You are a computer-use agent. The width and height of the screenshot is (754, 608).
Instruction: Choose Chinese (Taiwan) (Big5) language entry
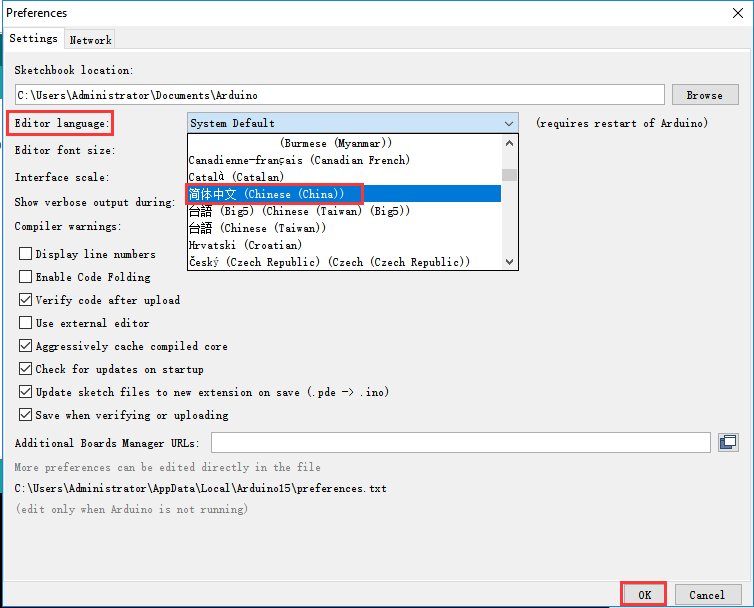[x=344, y=211]
